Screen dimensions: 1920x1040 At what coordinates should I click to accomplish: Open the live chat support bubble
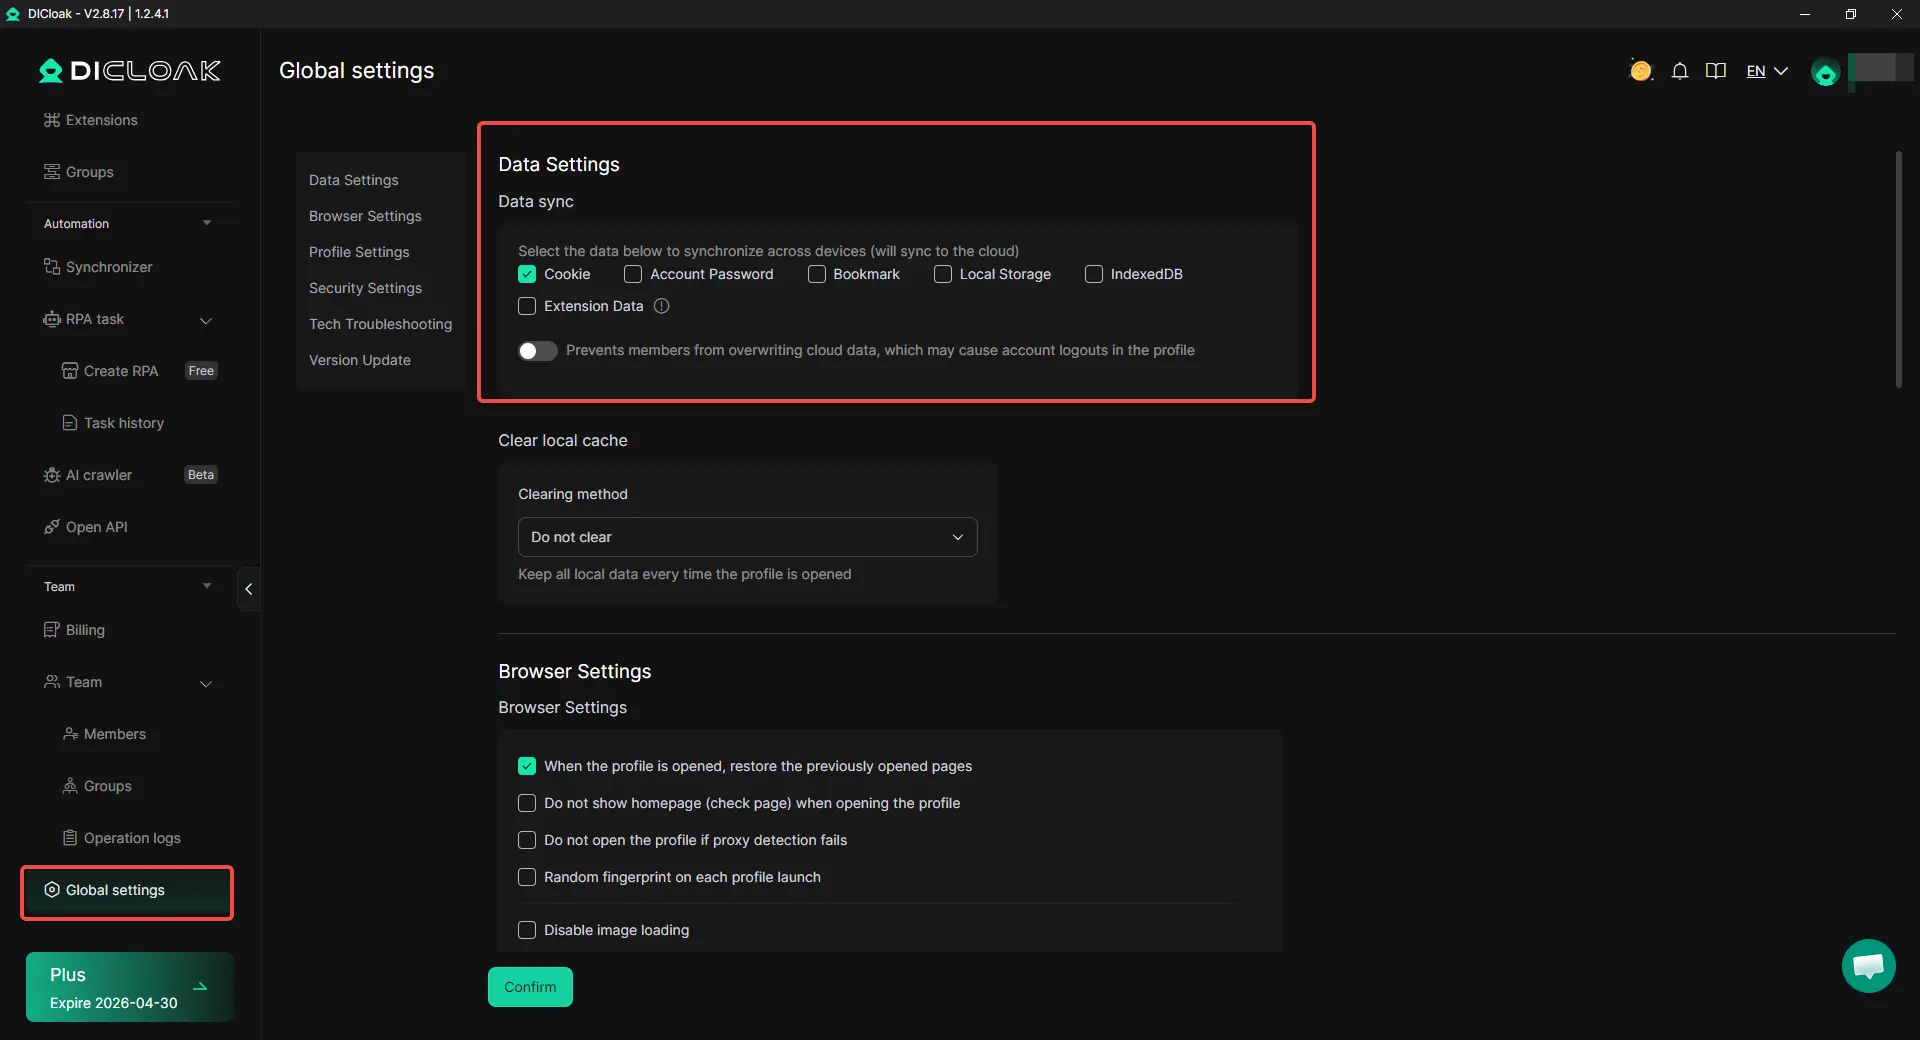[1868, 966]
